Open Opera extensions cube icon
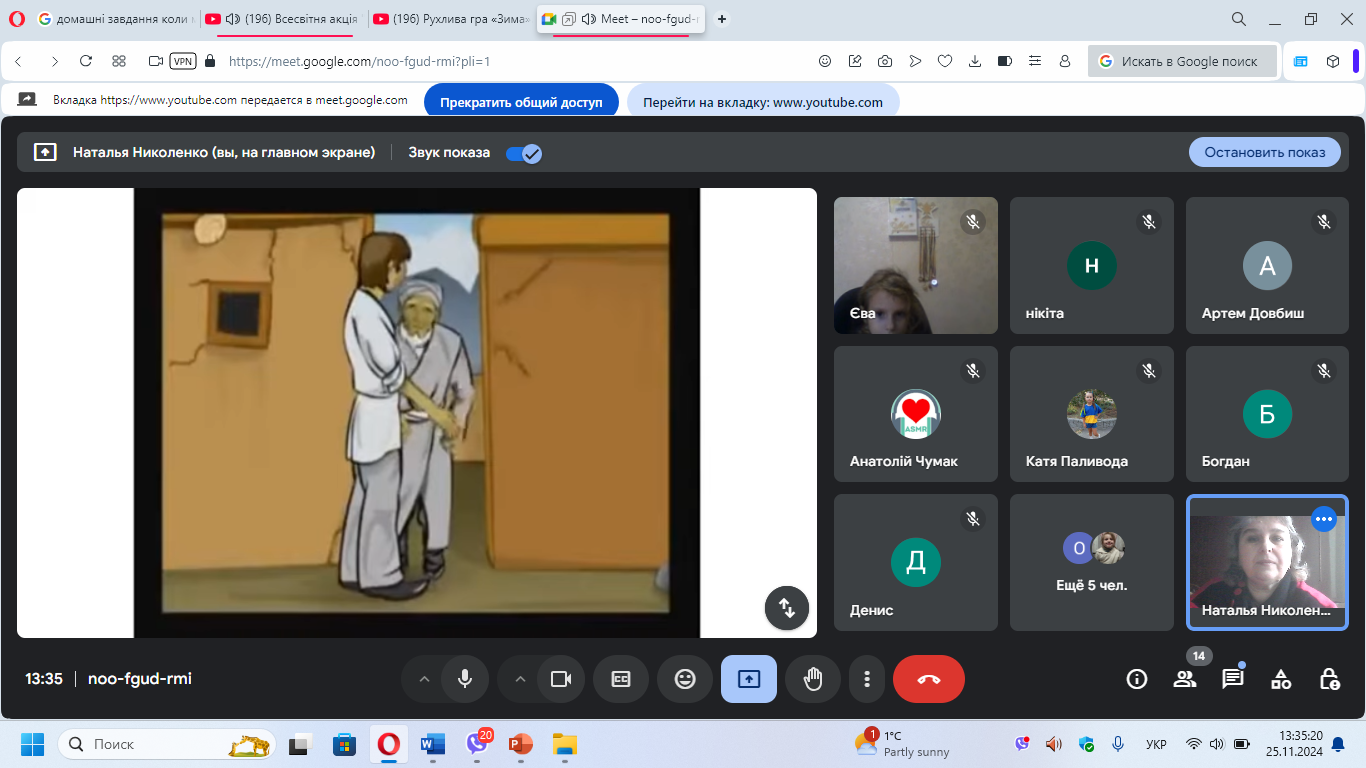 click(1333, 61)
